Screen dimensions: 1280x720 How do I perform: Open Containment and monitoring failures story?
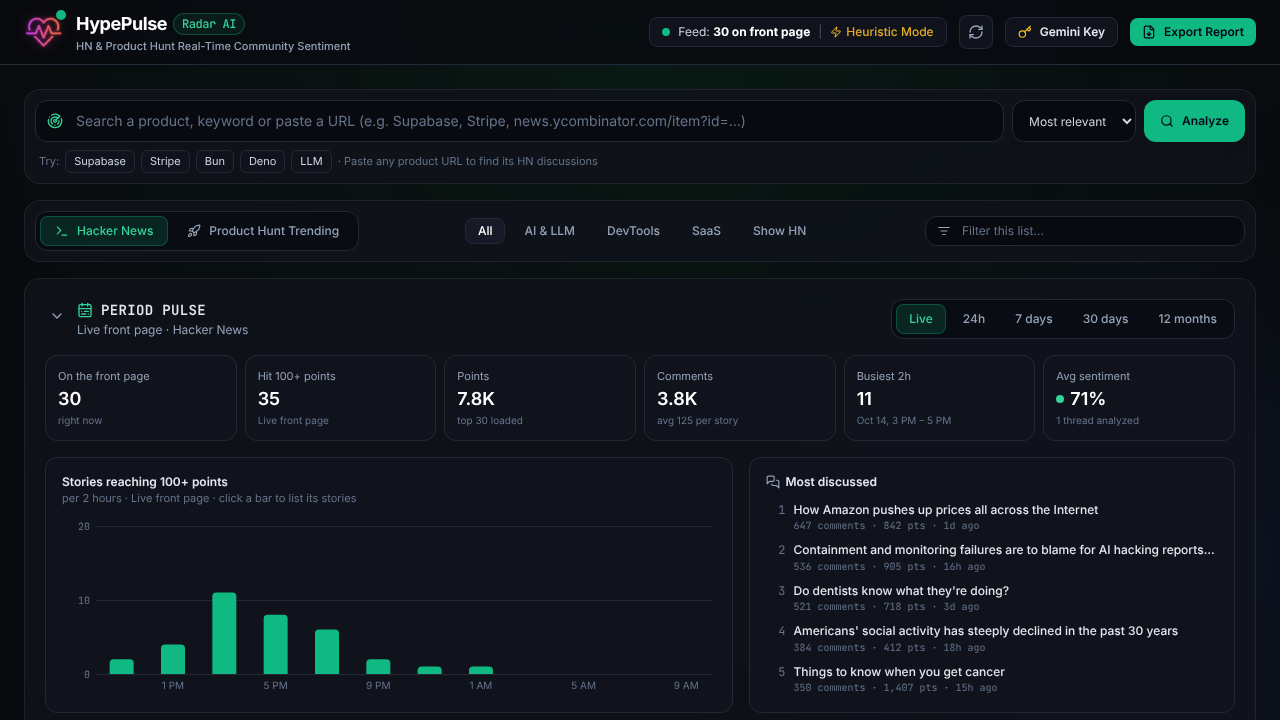pos(1004,550)
